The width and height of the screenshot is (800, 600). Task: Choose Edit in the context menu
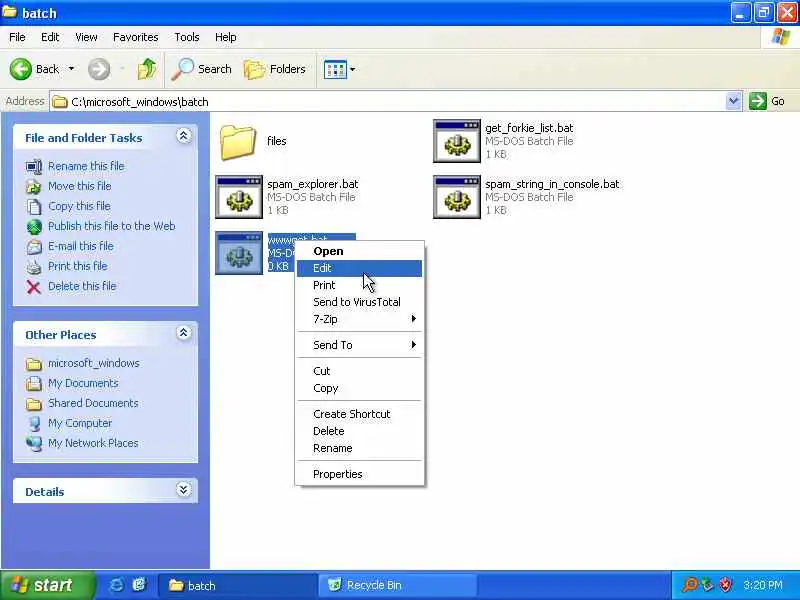coord(360,268)
